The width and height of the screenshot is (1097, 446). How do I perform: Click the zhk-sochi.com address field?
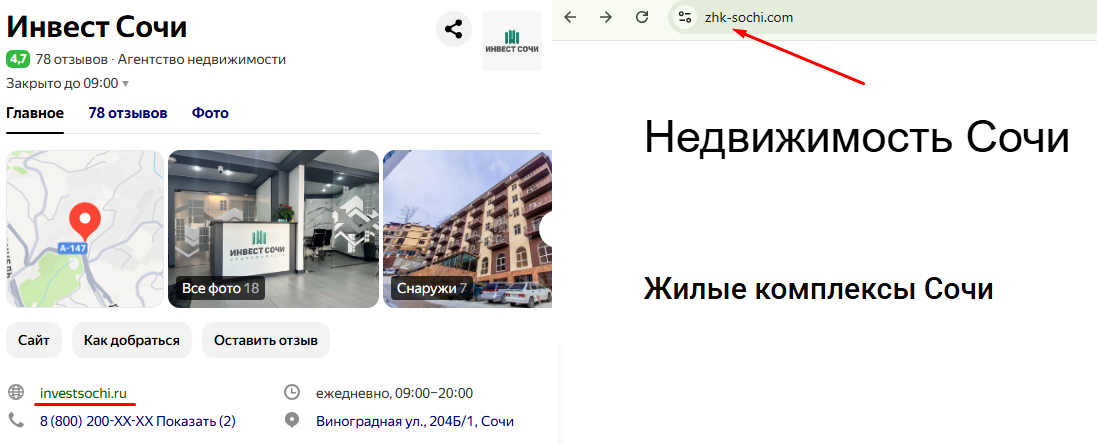click(x=749, y=18)
